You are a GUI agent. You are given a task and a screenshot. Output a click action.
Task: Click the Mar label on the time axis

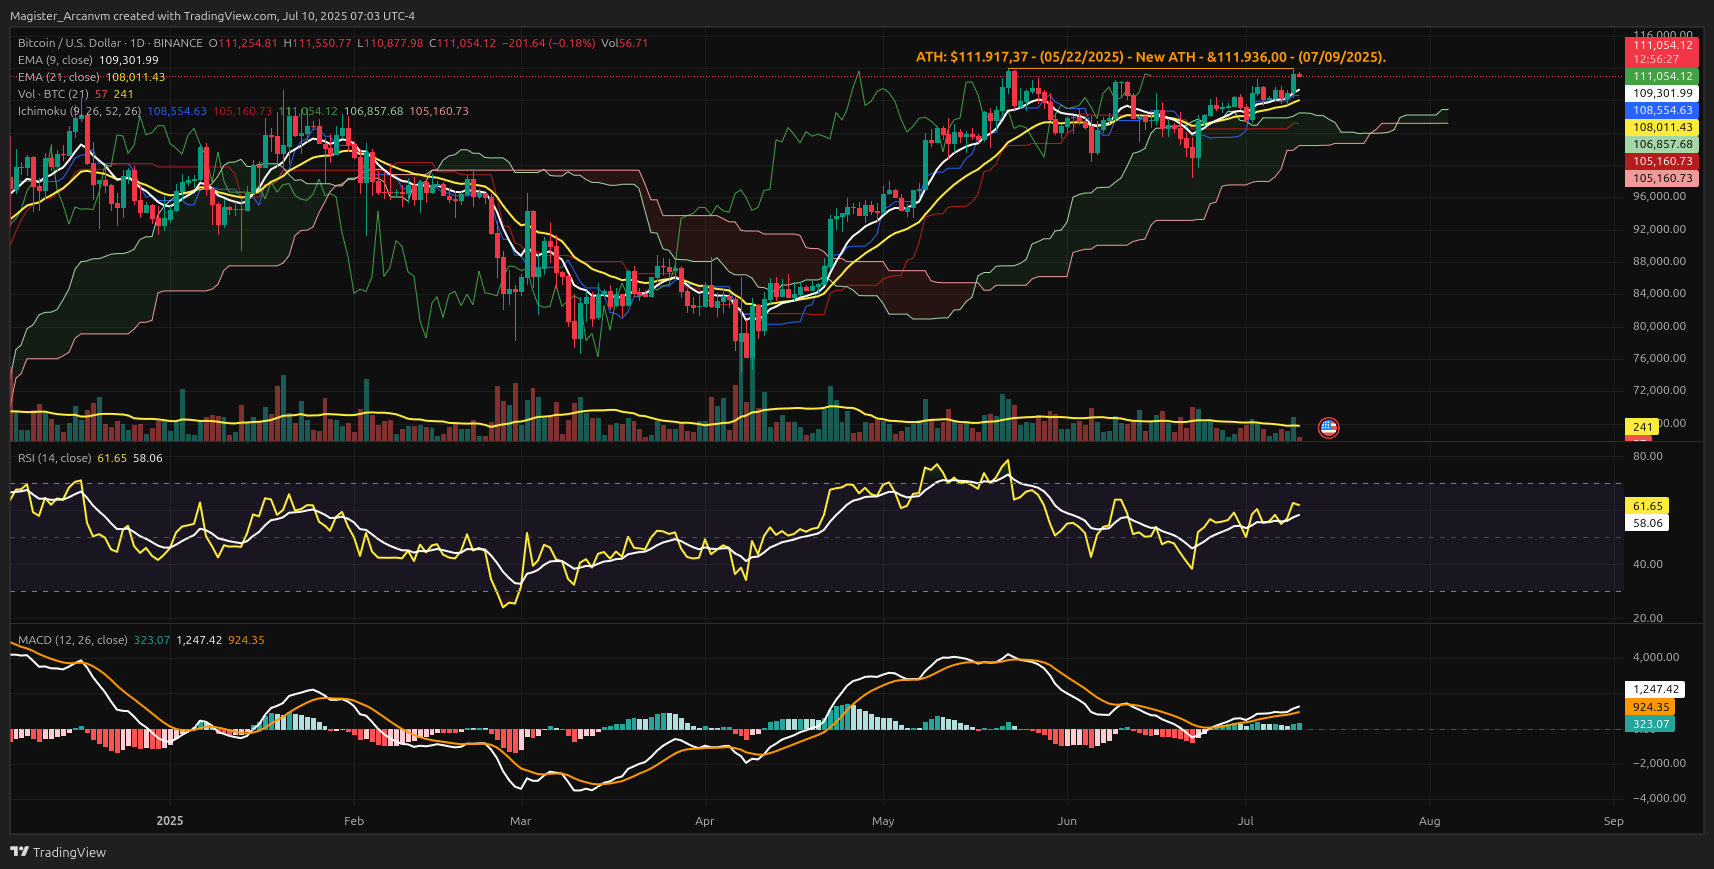pyautogui.click(x=520, y=821)
